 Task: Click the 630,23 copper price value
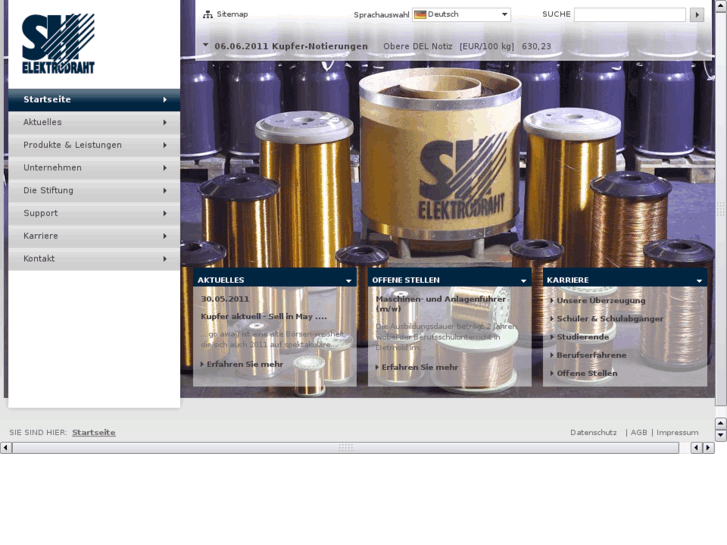click(536, 46)
